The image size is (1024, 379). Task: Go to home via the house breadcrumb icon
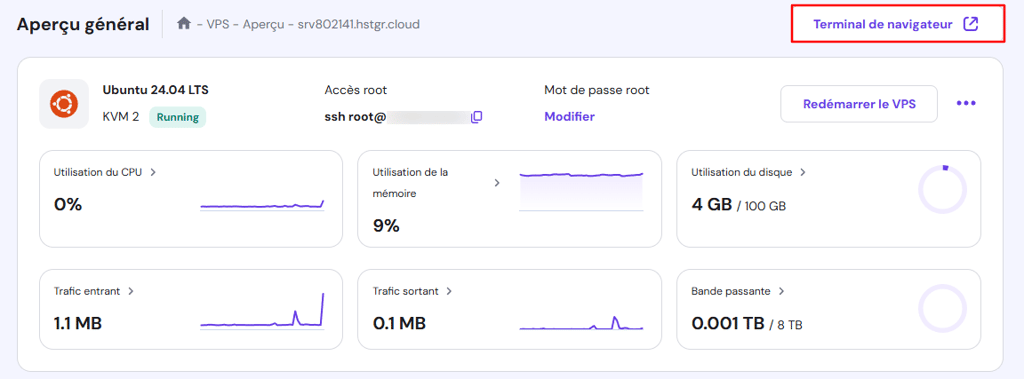click(x=184, y=24)
